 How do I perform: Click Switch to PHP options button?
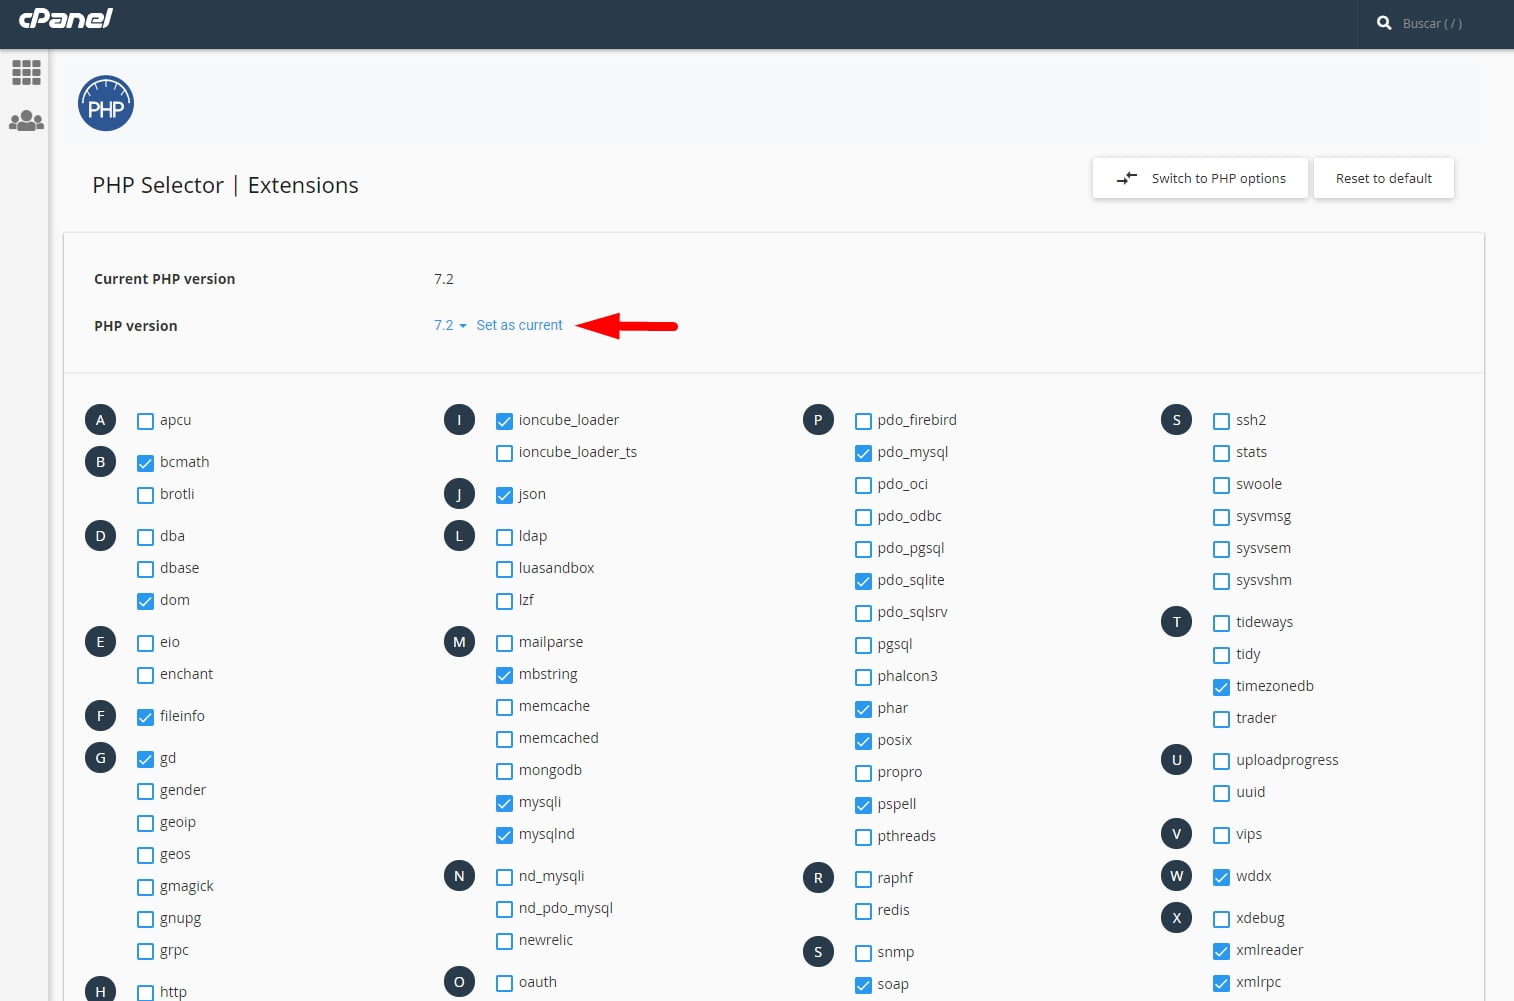point(1200,178)
